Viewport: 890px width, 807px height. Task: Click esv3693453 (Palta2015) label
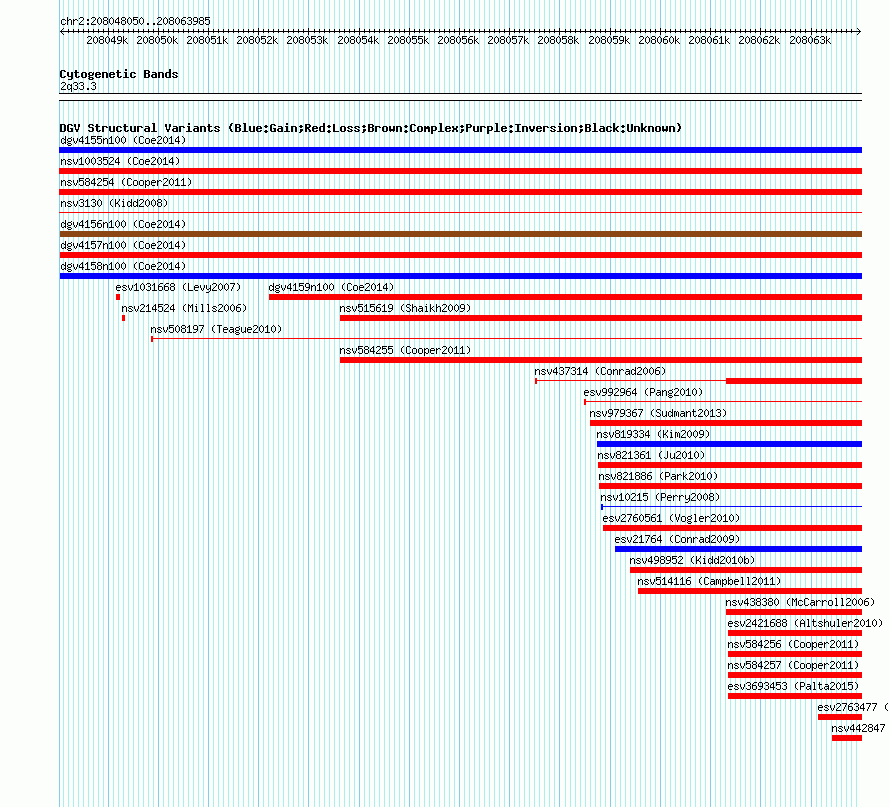pyautogui.click(x=794, y=686)
